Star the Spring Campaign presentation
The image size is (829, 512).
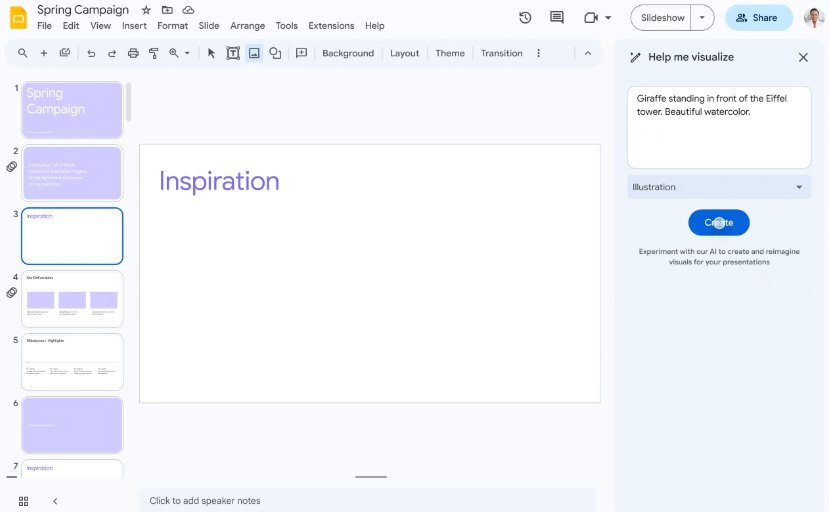click(146, 10)
